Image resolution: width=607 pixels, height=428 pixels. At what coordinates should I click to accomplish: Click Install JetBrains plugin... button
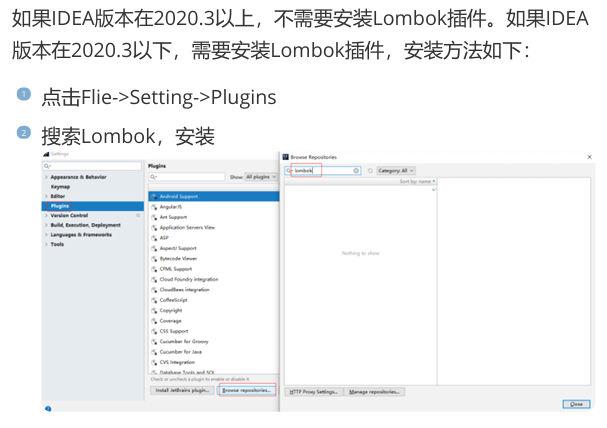[182, 390]
